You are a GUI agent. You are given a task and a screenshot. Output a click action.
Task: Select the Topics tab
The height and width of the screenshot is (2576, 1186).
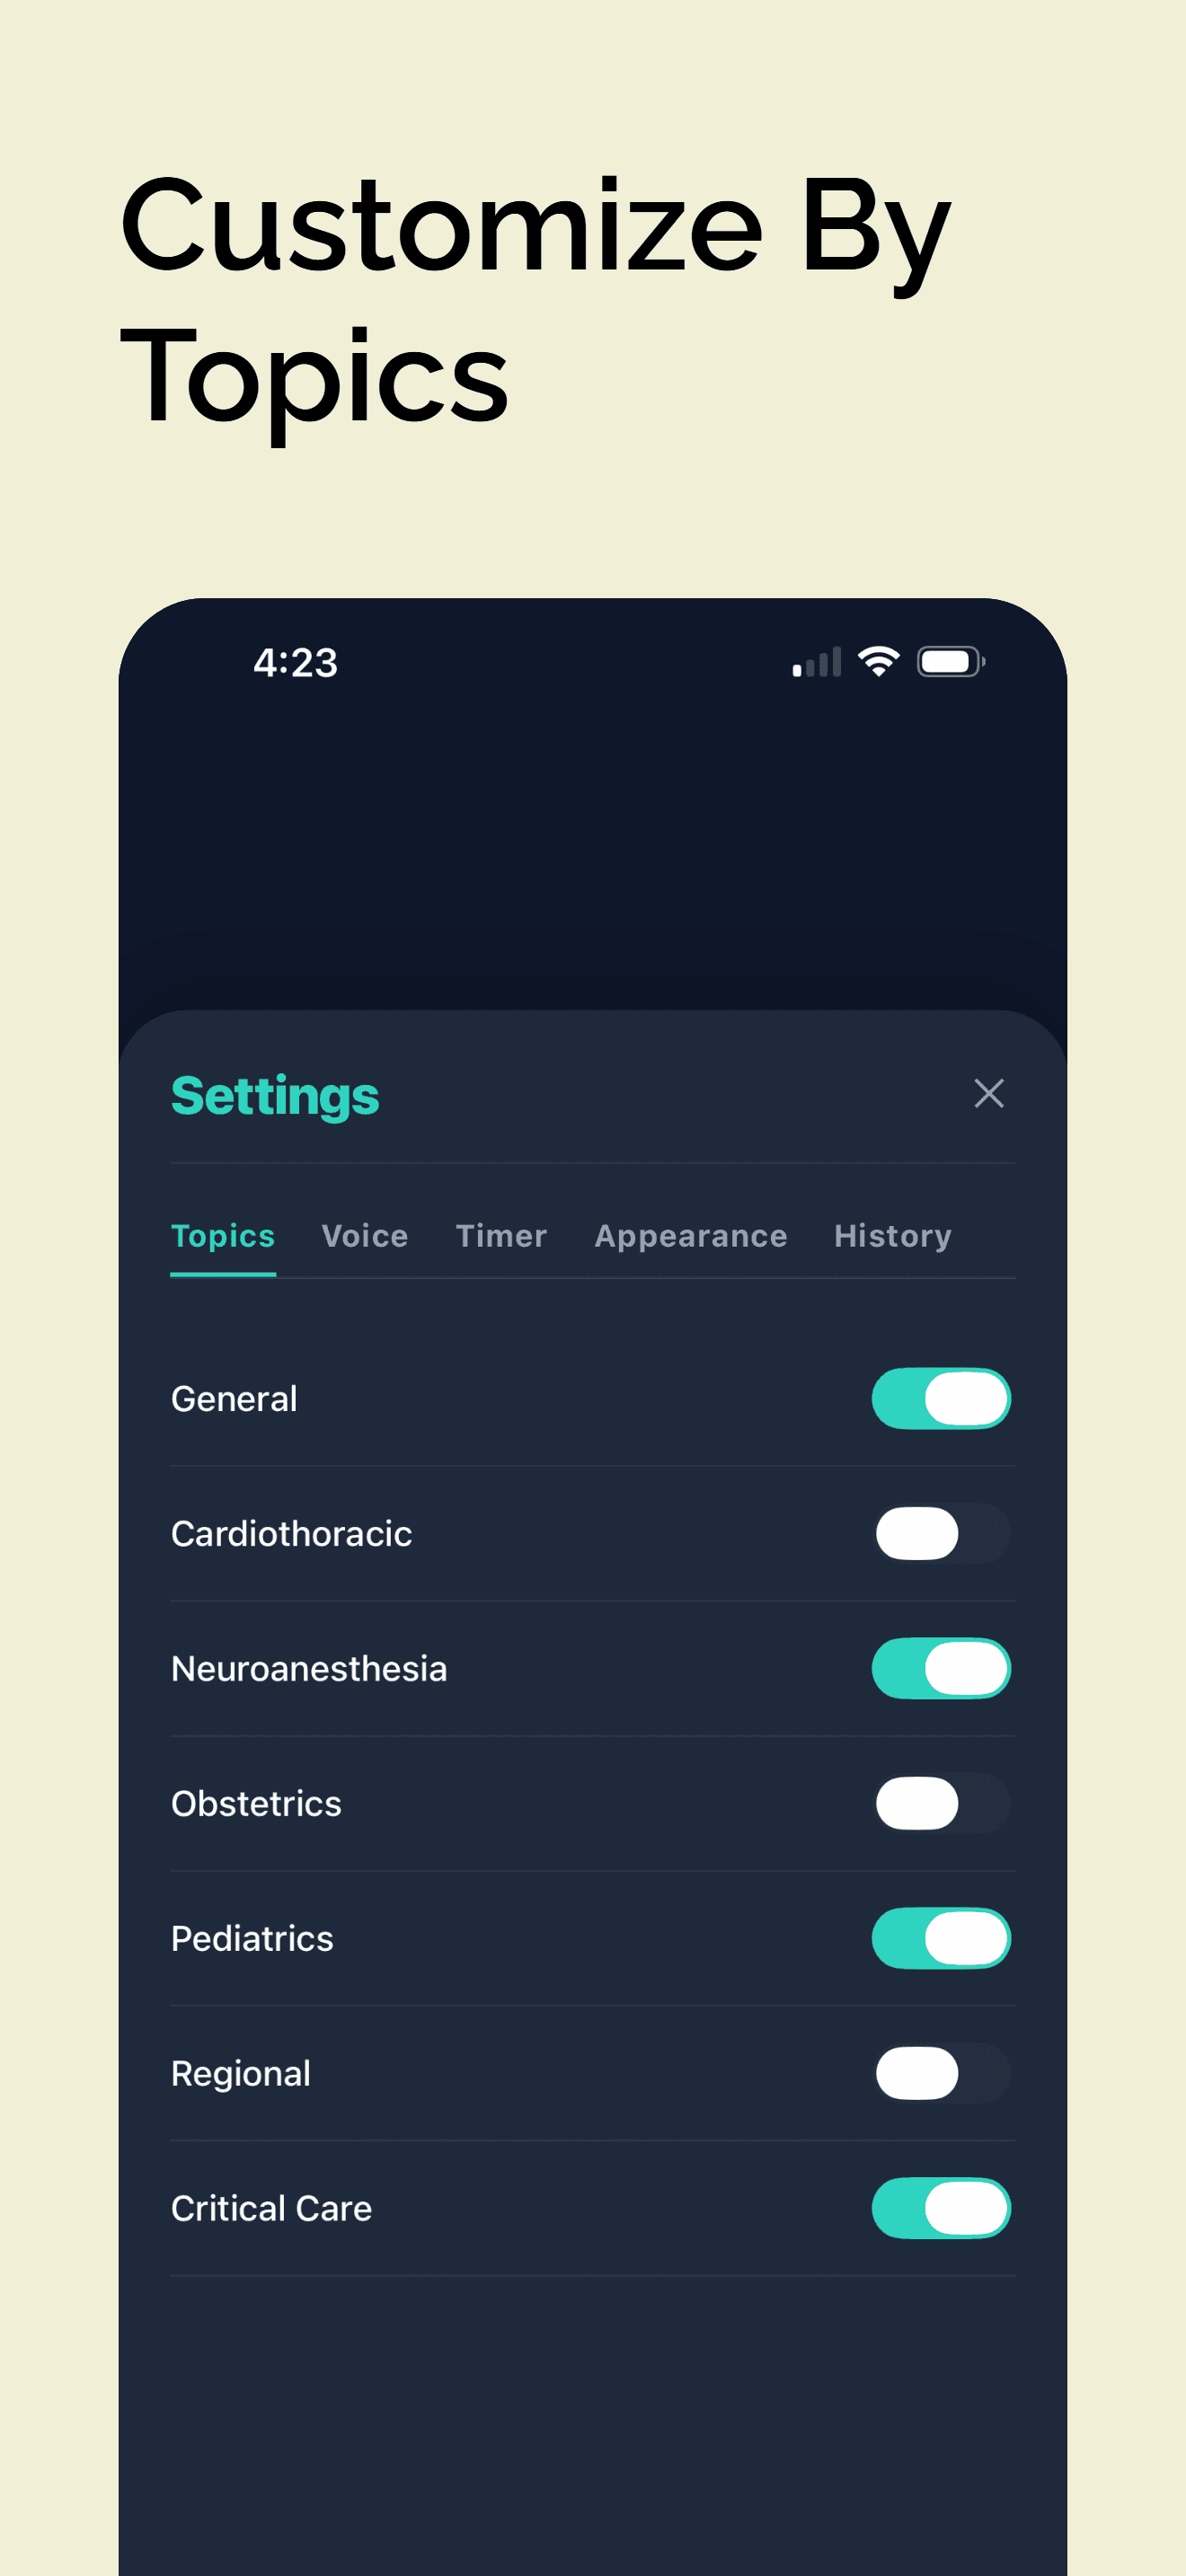[x=223, y=1236]
